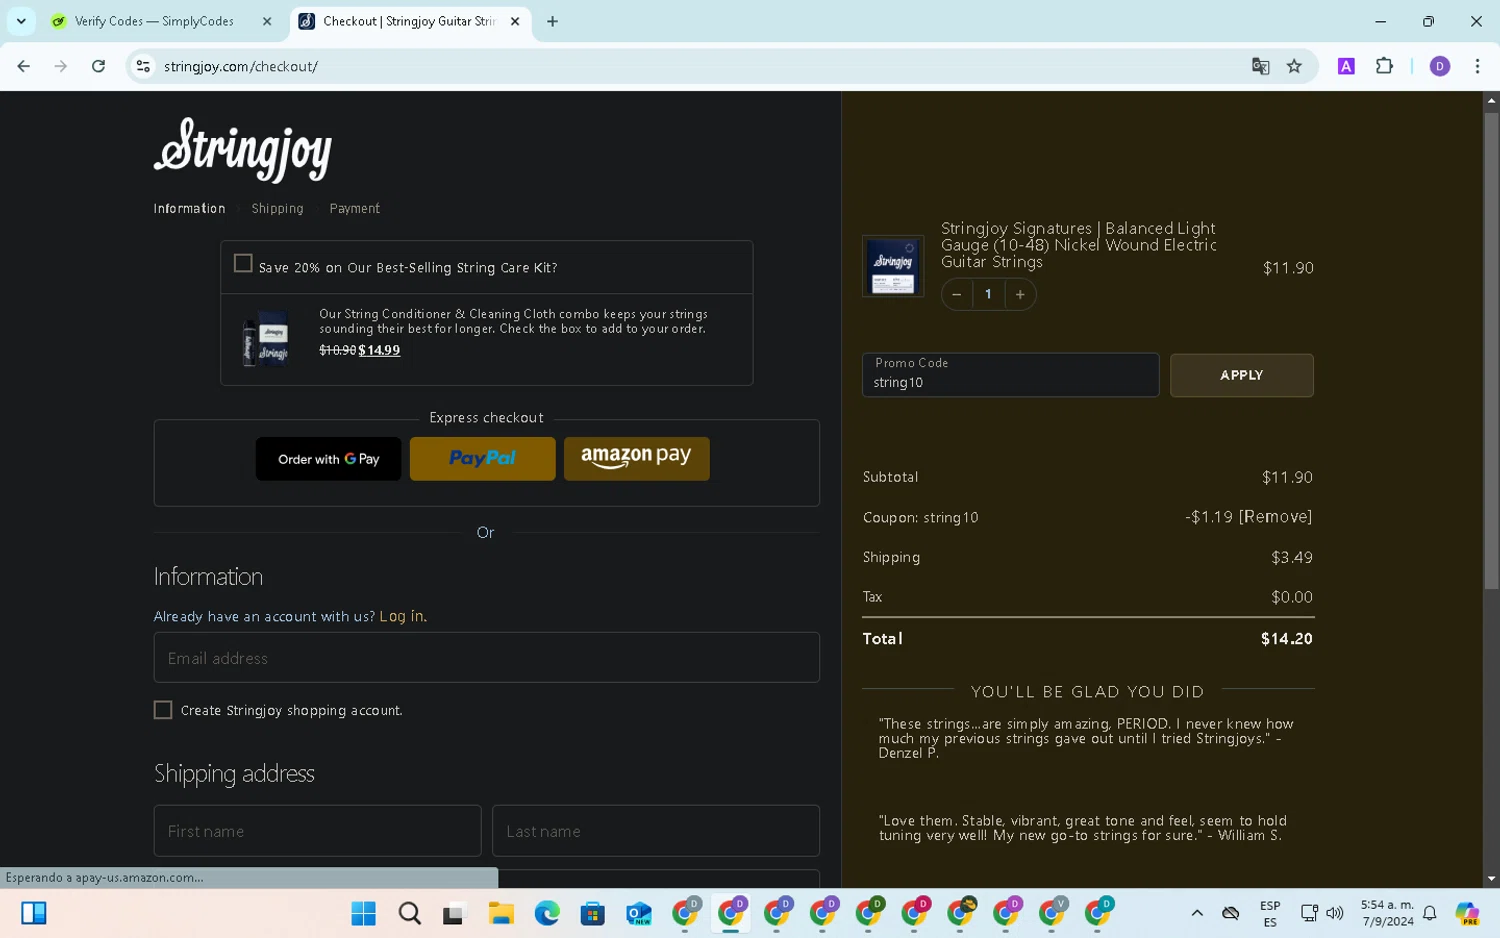Bookmark this page with the star icon
The image size is (1500, 938).
tap(1294, 66)
